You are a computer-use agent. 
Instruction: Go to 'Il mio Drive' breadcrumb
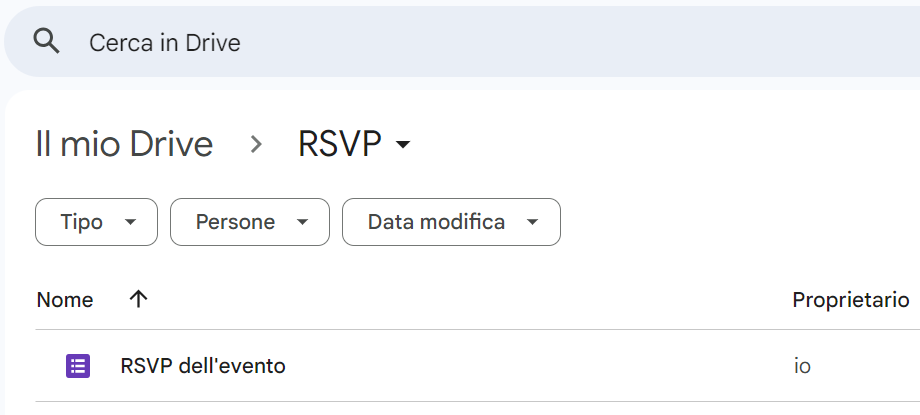pyautogui.click(x=124, y=144)
